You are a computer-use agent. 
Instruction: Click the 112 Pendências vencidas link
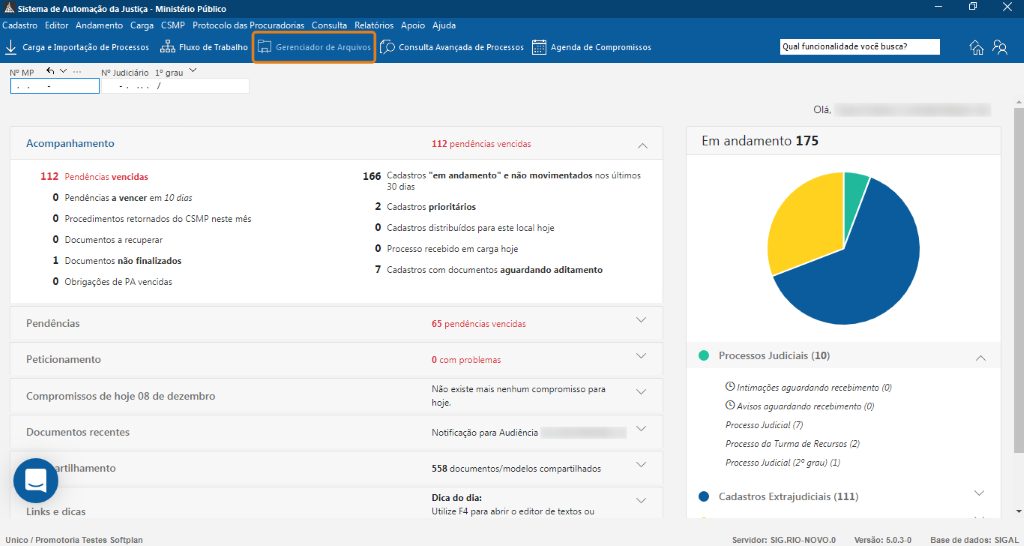coord(95,176)
